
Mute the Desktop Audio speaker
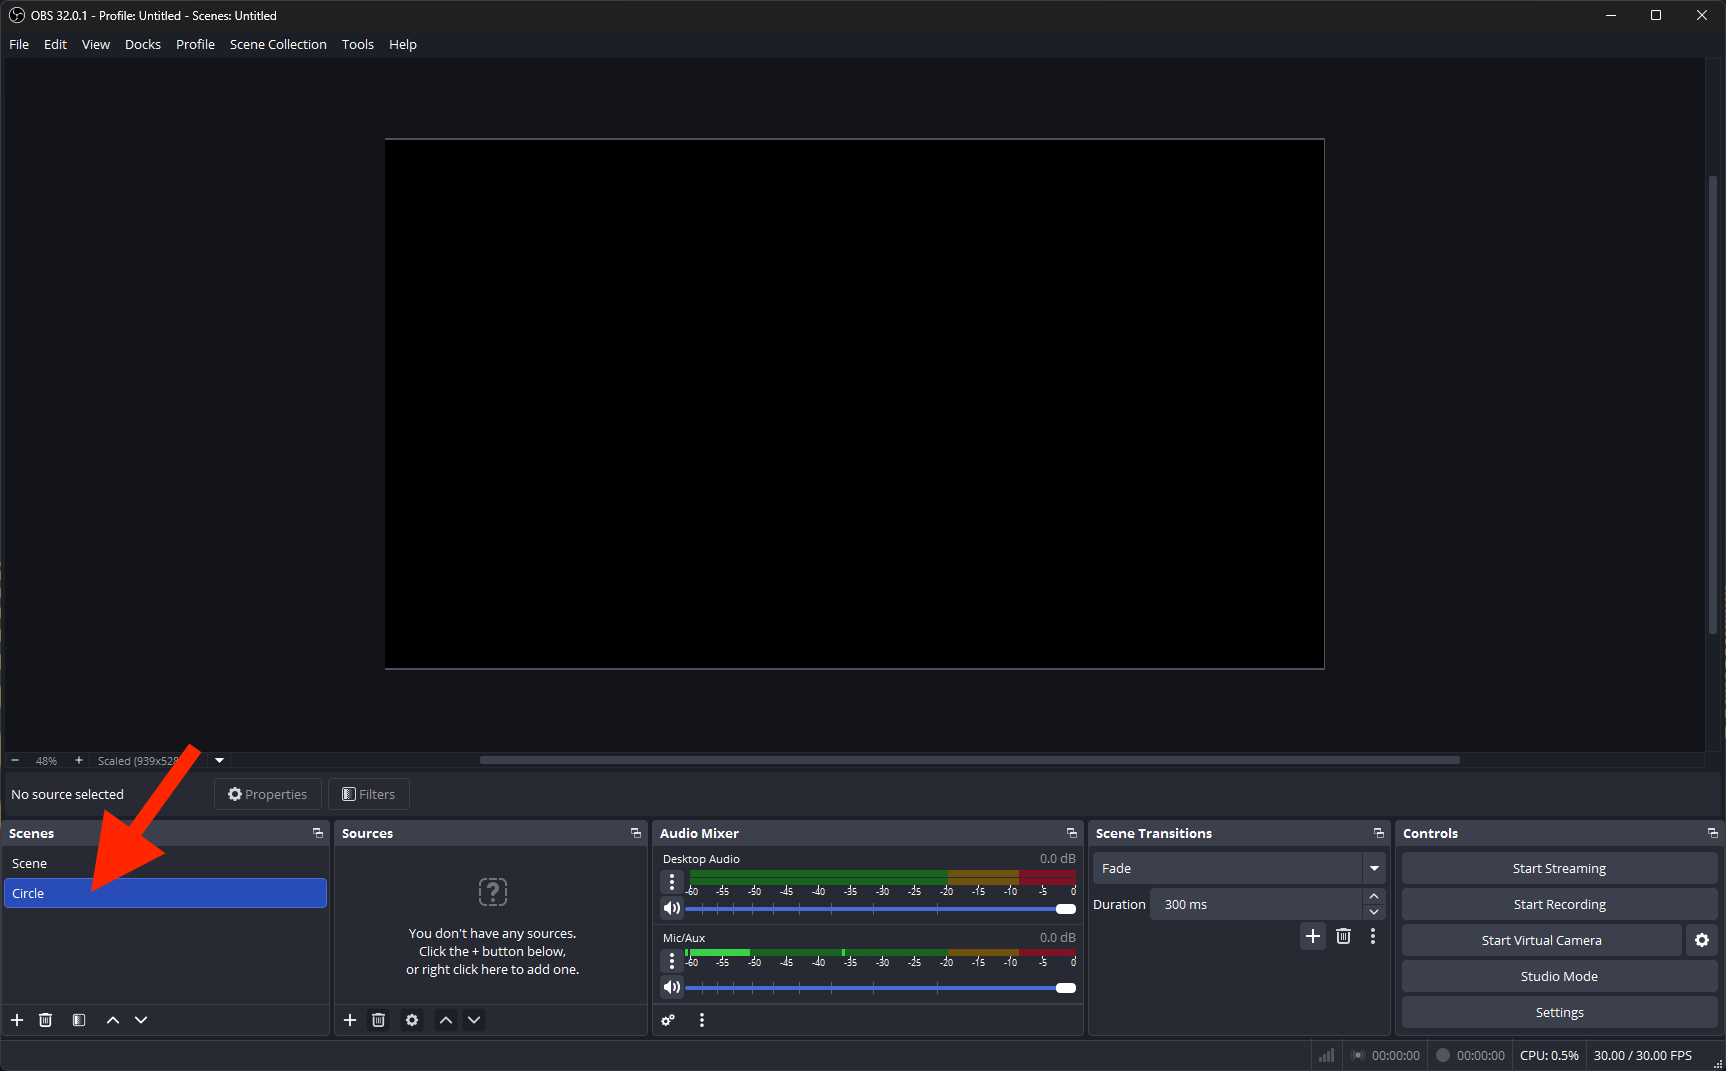tap(672, 908)
